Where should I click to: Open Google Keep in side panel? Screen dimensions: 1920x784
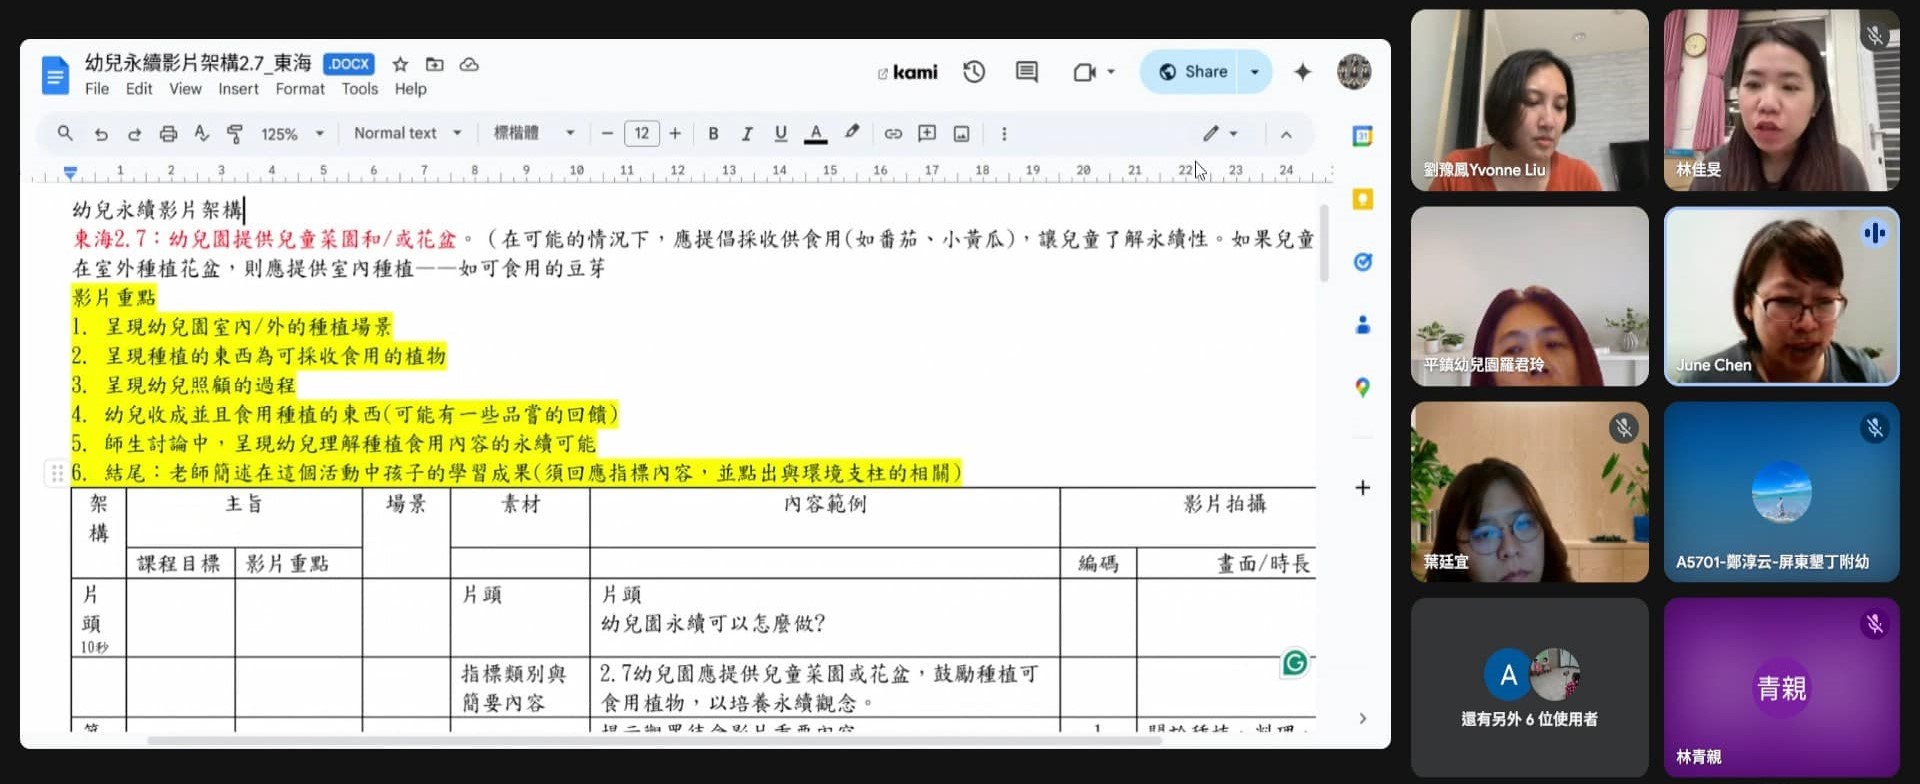pyautogui.click(x=1362, y=199)
